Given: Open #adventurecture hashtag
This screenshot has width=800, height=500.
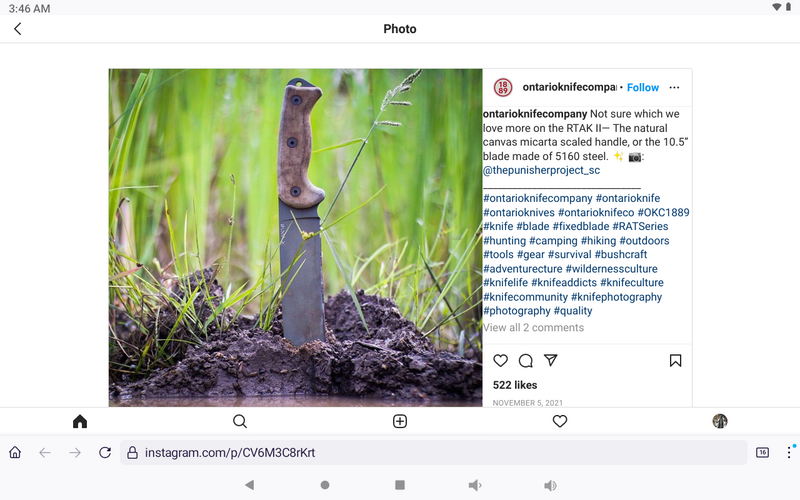Looking at the screenshot, I should [522, 269].
